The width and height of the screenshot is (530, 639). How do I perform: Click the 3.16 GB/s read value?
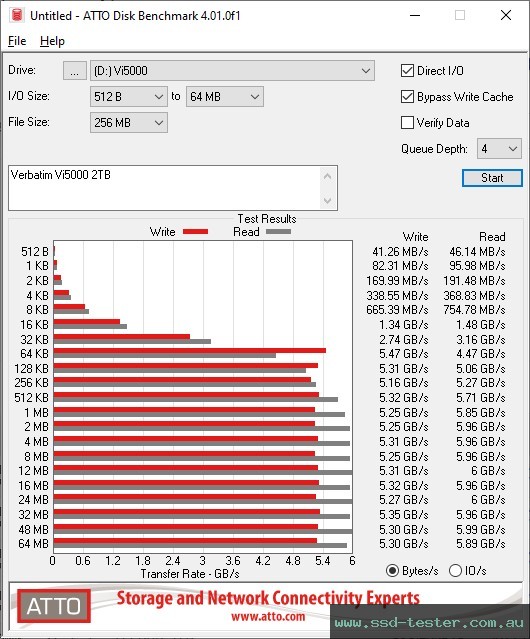pyautogui.click(x=481, y=339)
